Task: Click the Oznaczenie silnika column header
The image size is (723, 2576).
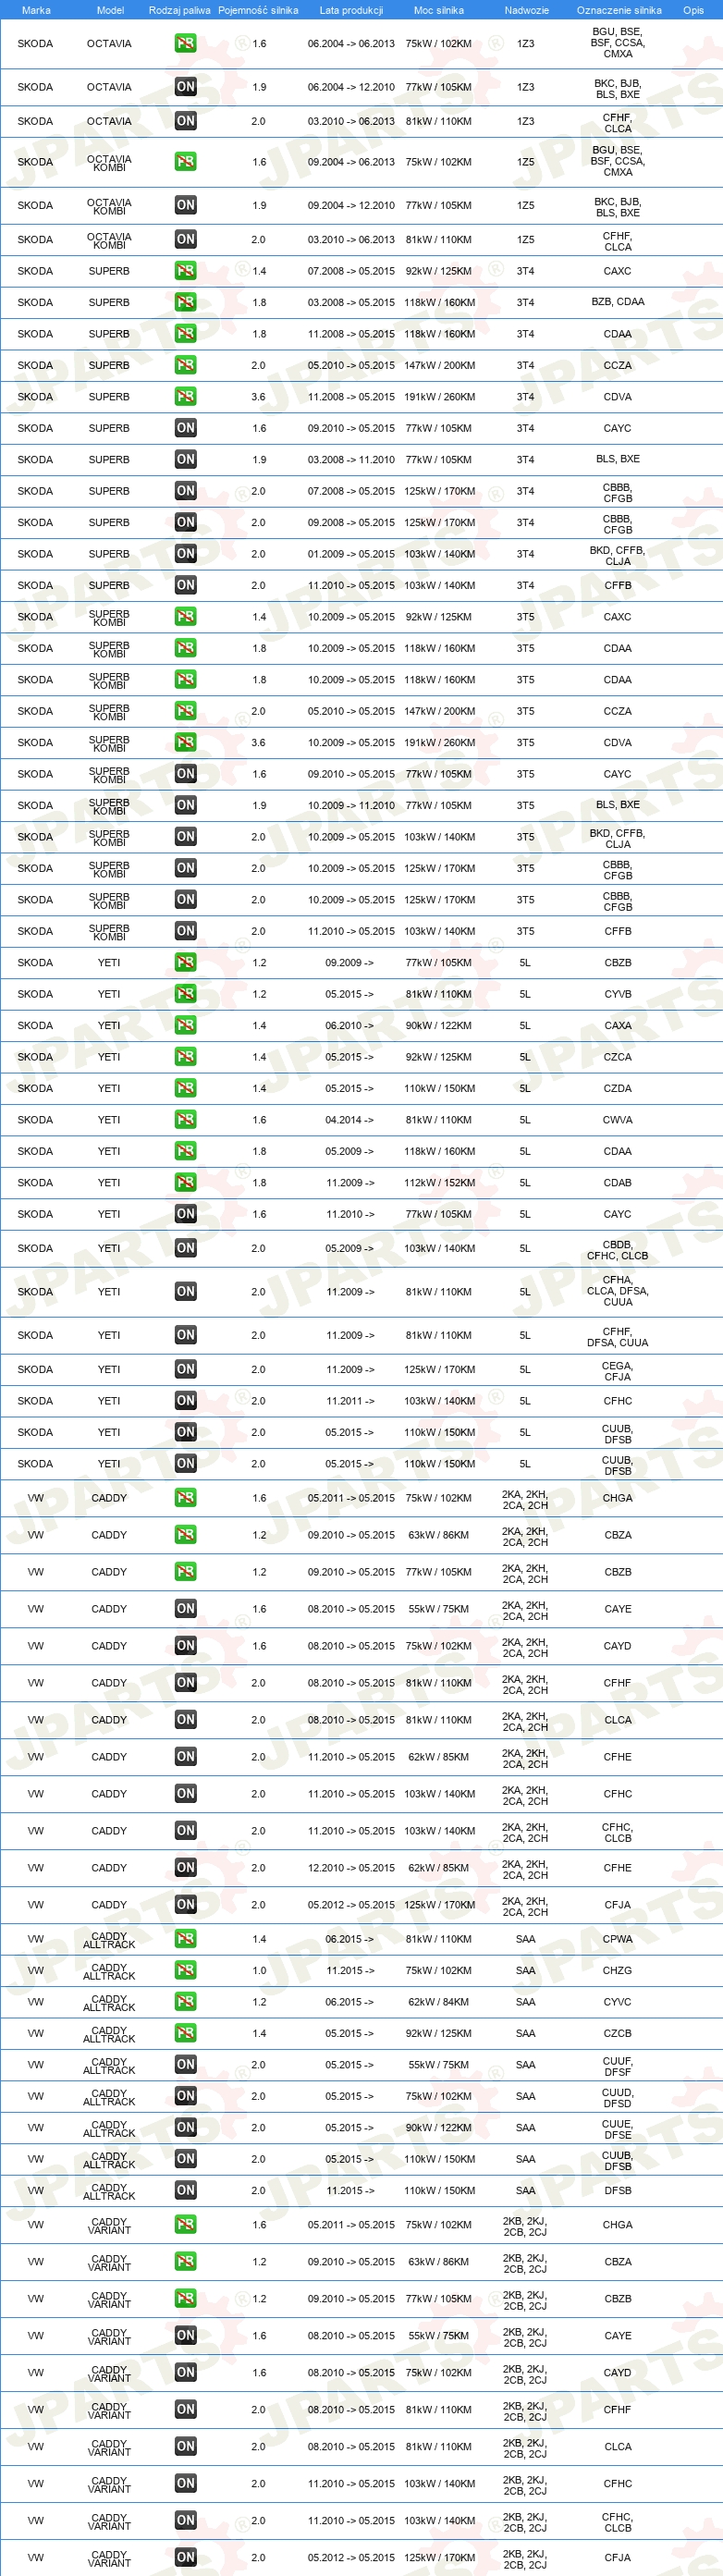Action: coord(619,10)
